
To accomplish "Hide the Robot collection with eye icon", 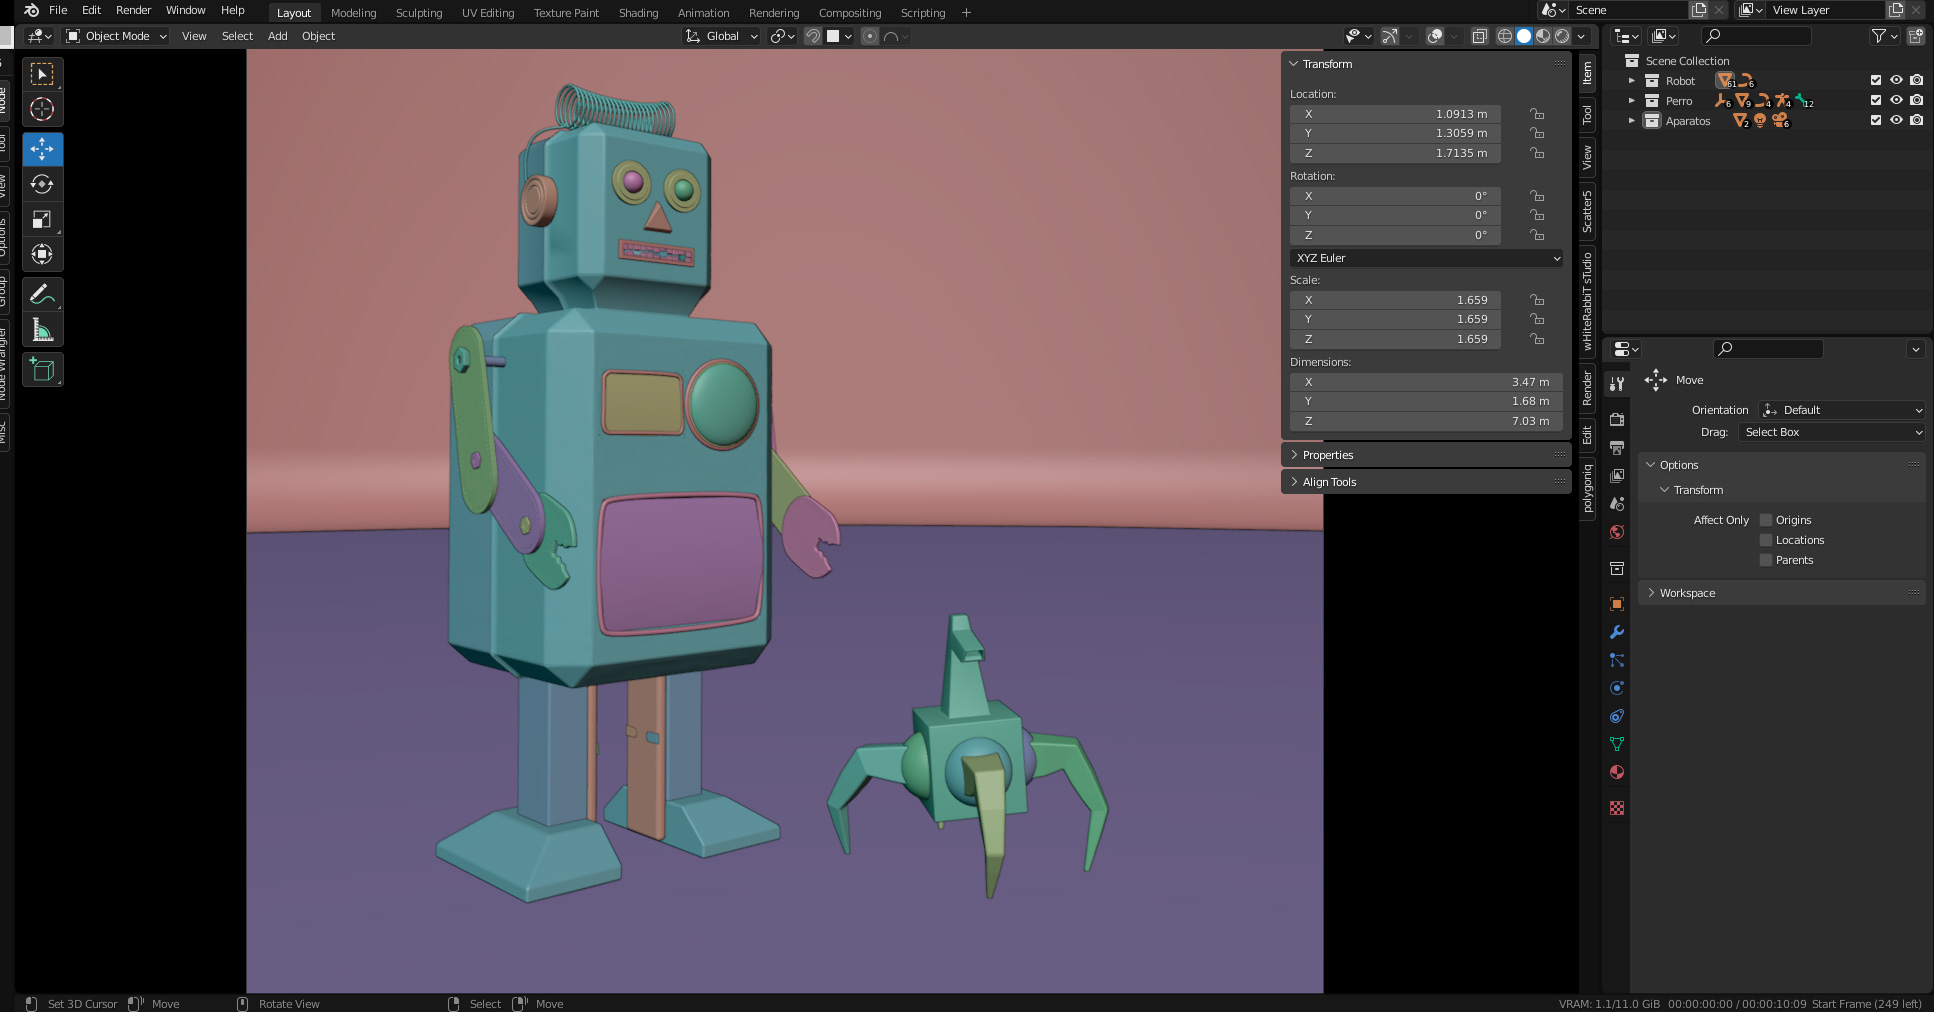I will click(1896, 80).
